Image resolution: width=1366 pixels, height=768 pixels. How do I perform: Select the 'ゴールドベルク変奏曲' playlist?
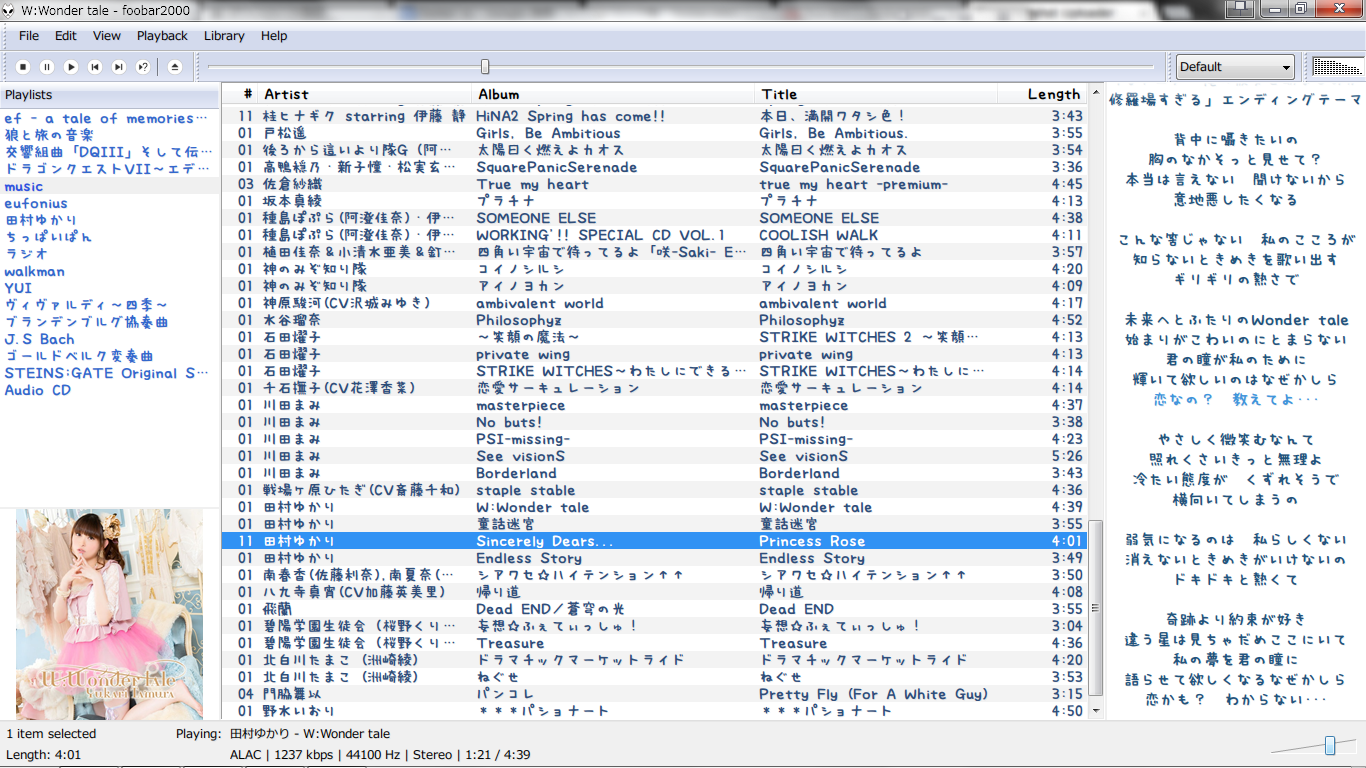click(x=79, y=356)
